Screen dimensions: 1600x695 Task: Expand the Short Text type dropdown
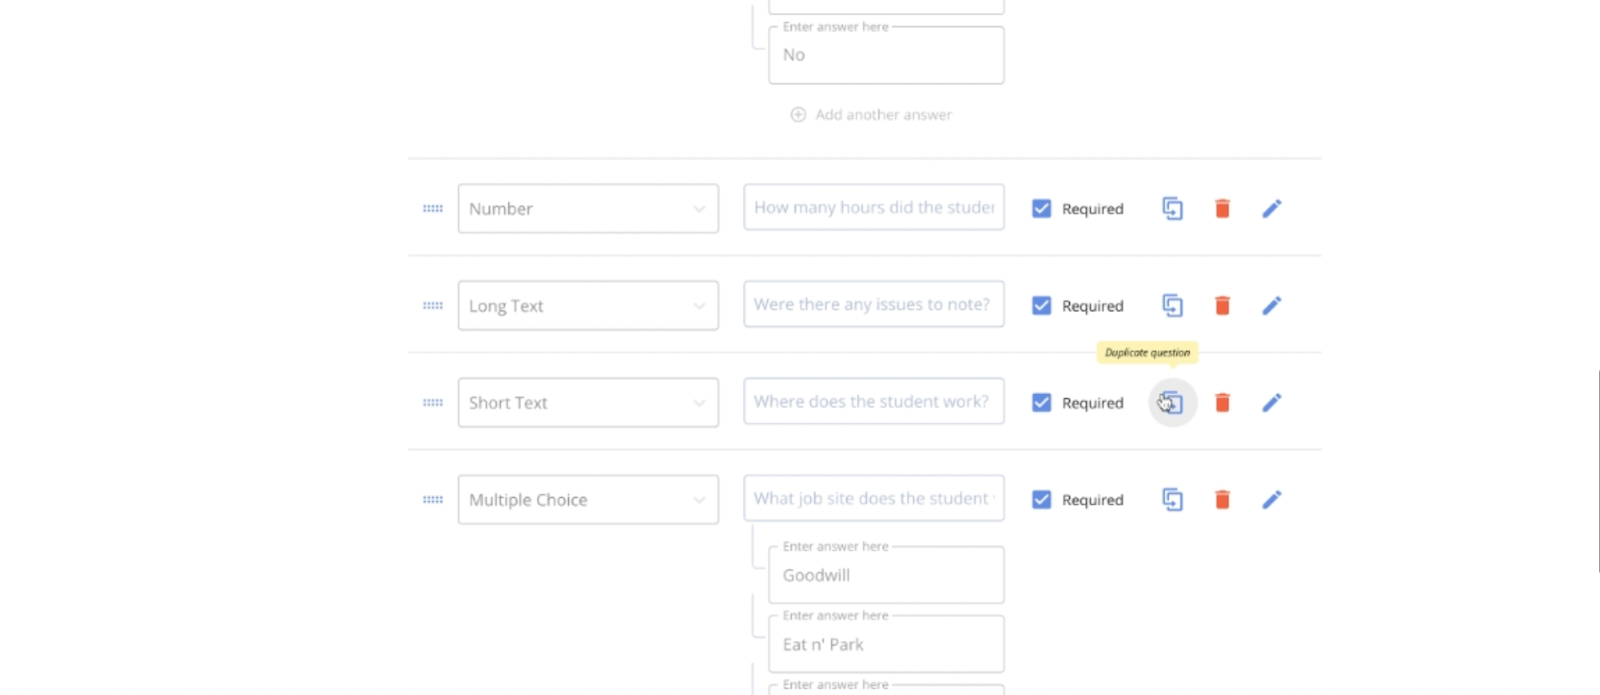coord(588,403)
